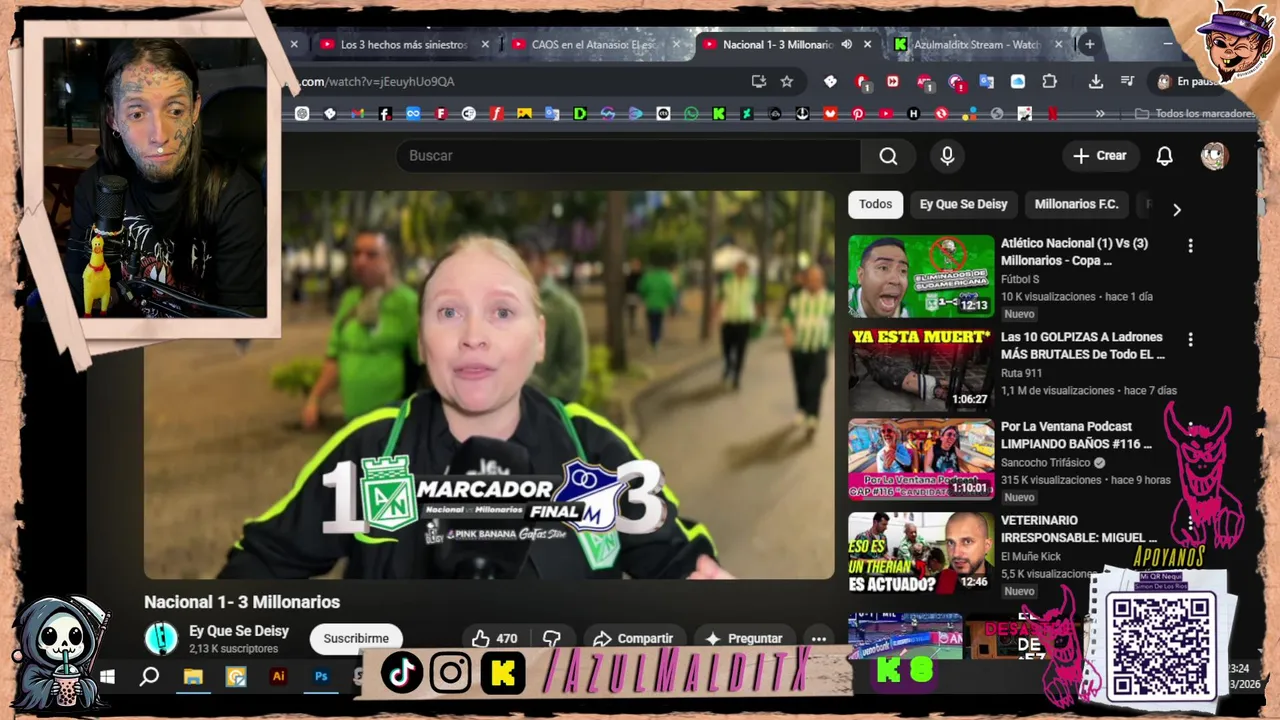Click the cloud extension icon in toolbar
The width and height of the screenshot is (1280, 720).
click(x=1018, y=82)
